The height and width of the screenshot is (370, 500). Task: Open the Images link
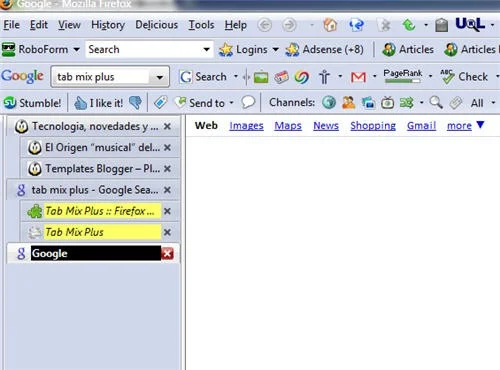246,126
